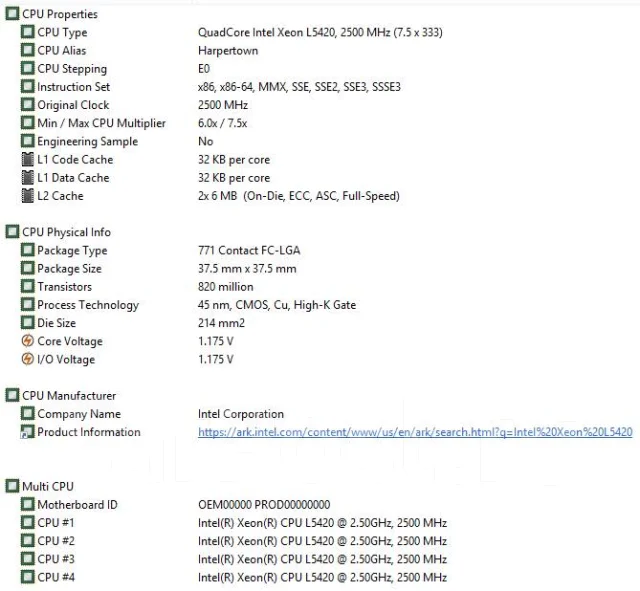The width and height of the screenshot is (640, 591).
Task: Click the shortcut icon beside Product Information
Action: [x=27, y=431]
